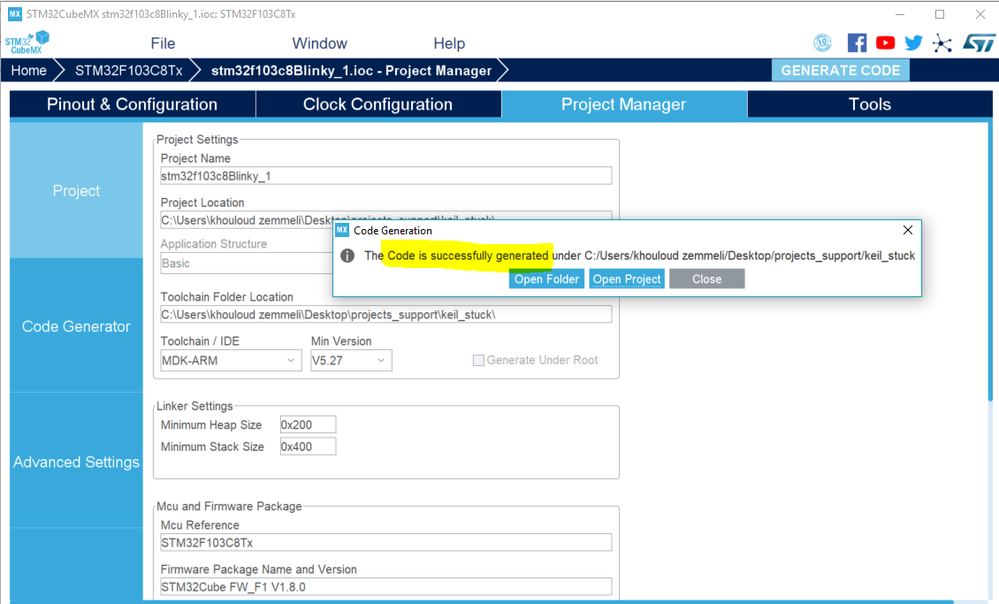999x604 pixels.
Task: Click the Mcu Reference field
Action: click(386, 543)
